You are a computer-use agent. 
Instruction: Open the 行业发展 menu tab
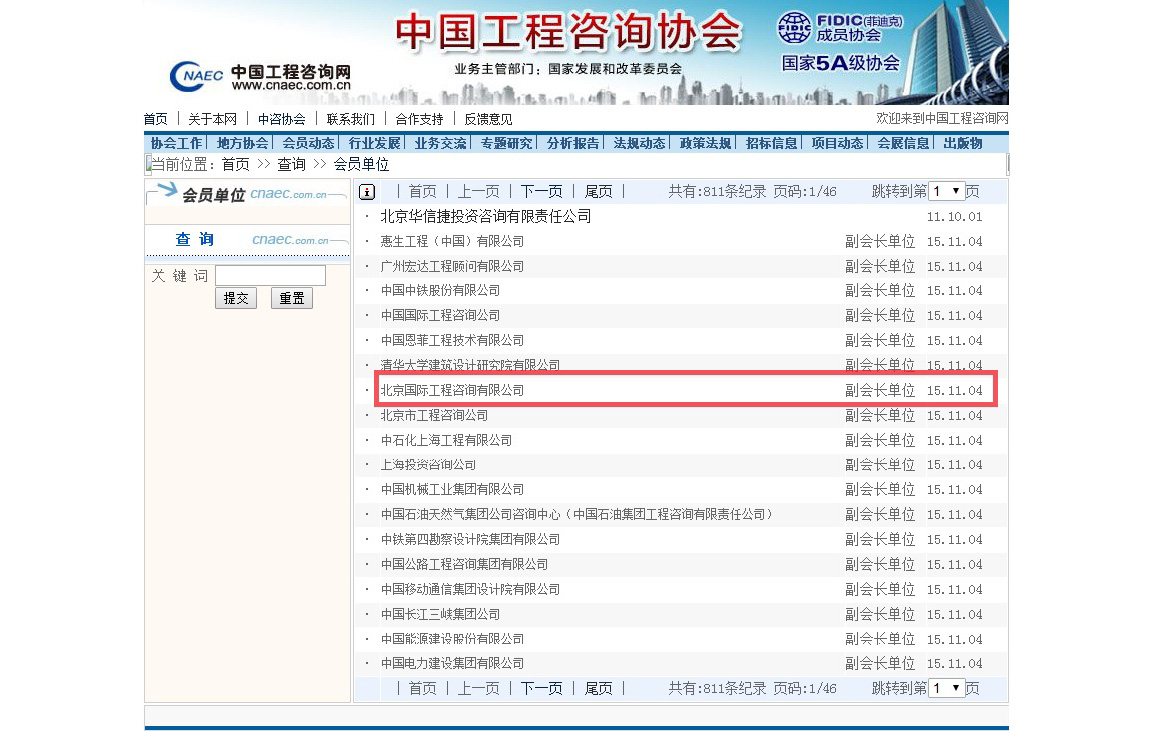pyautogui.click(x=375, y=143)
